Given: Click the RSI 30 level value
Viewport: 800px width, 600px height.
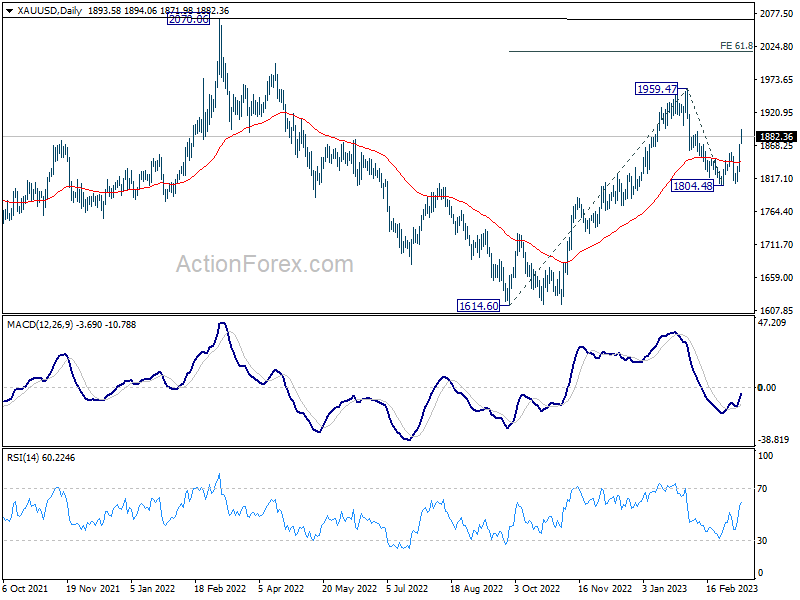Looking at the screenshot, I should coord(762,540).
